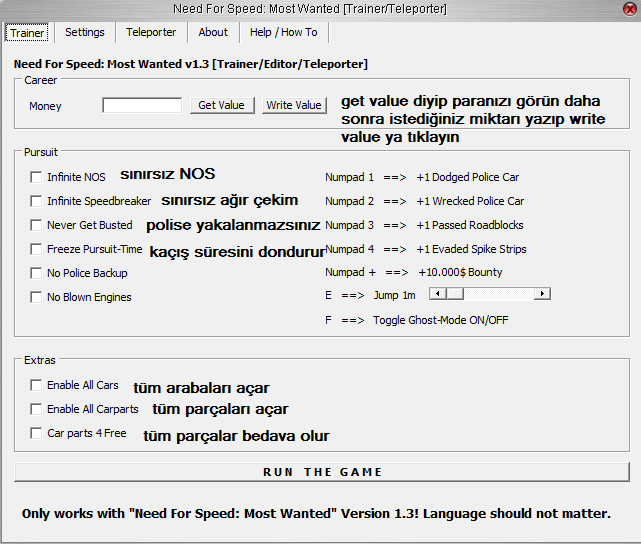Viewport: 641px width, 544px height.
Task: Click Jump slider right arrow
Action: 542,294
